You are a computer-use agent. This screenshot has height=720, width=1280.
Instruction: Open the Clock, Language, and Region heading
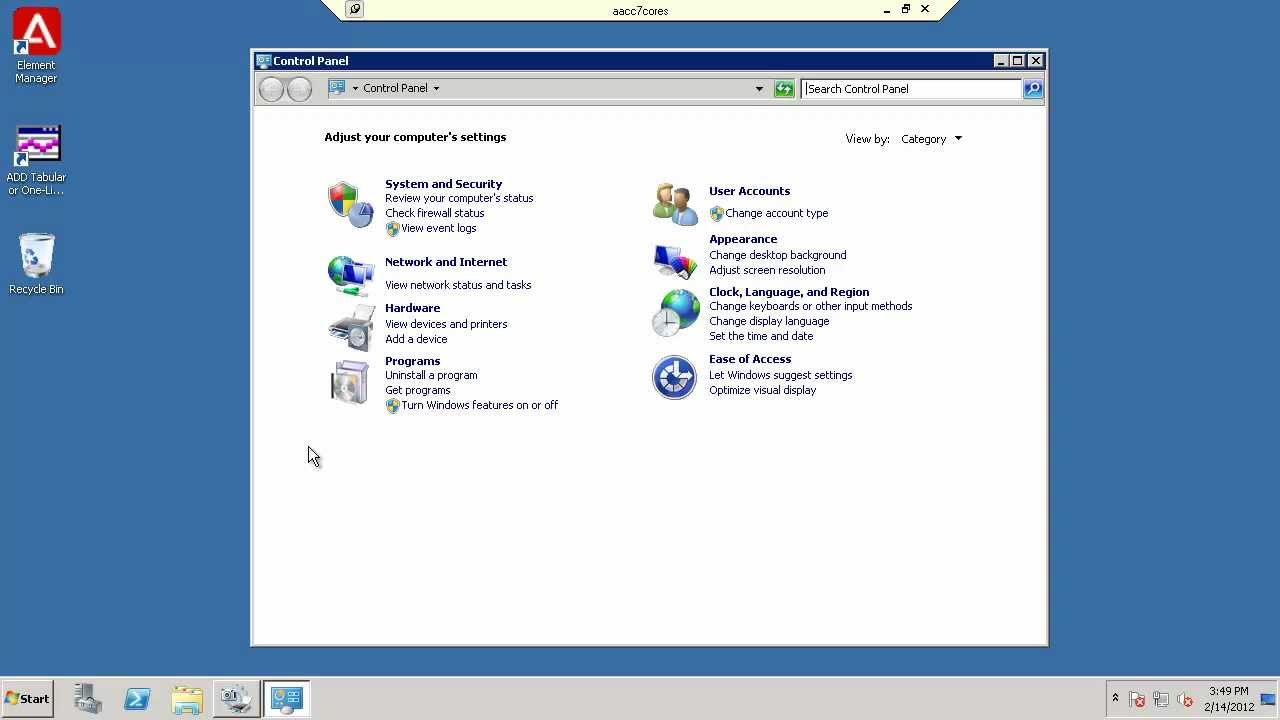[789, 292]
